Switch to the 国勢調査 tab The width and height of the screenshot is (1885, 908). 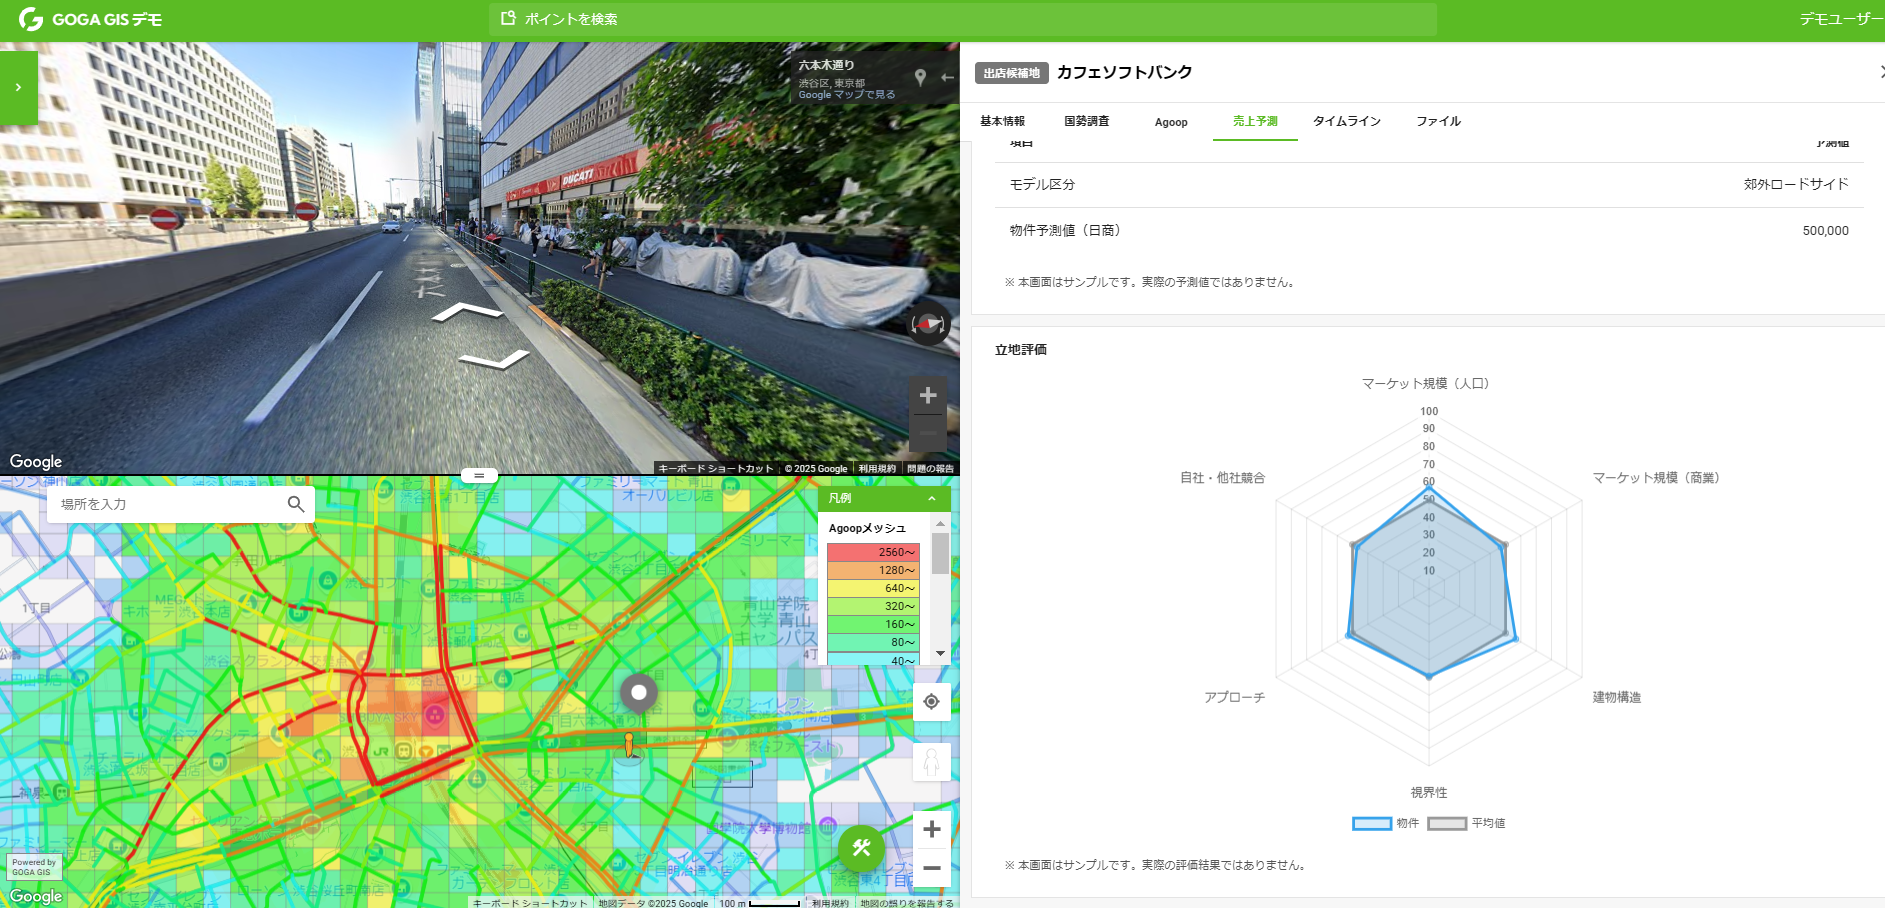click(x=1086, y=121)
